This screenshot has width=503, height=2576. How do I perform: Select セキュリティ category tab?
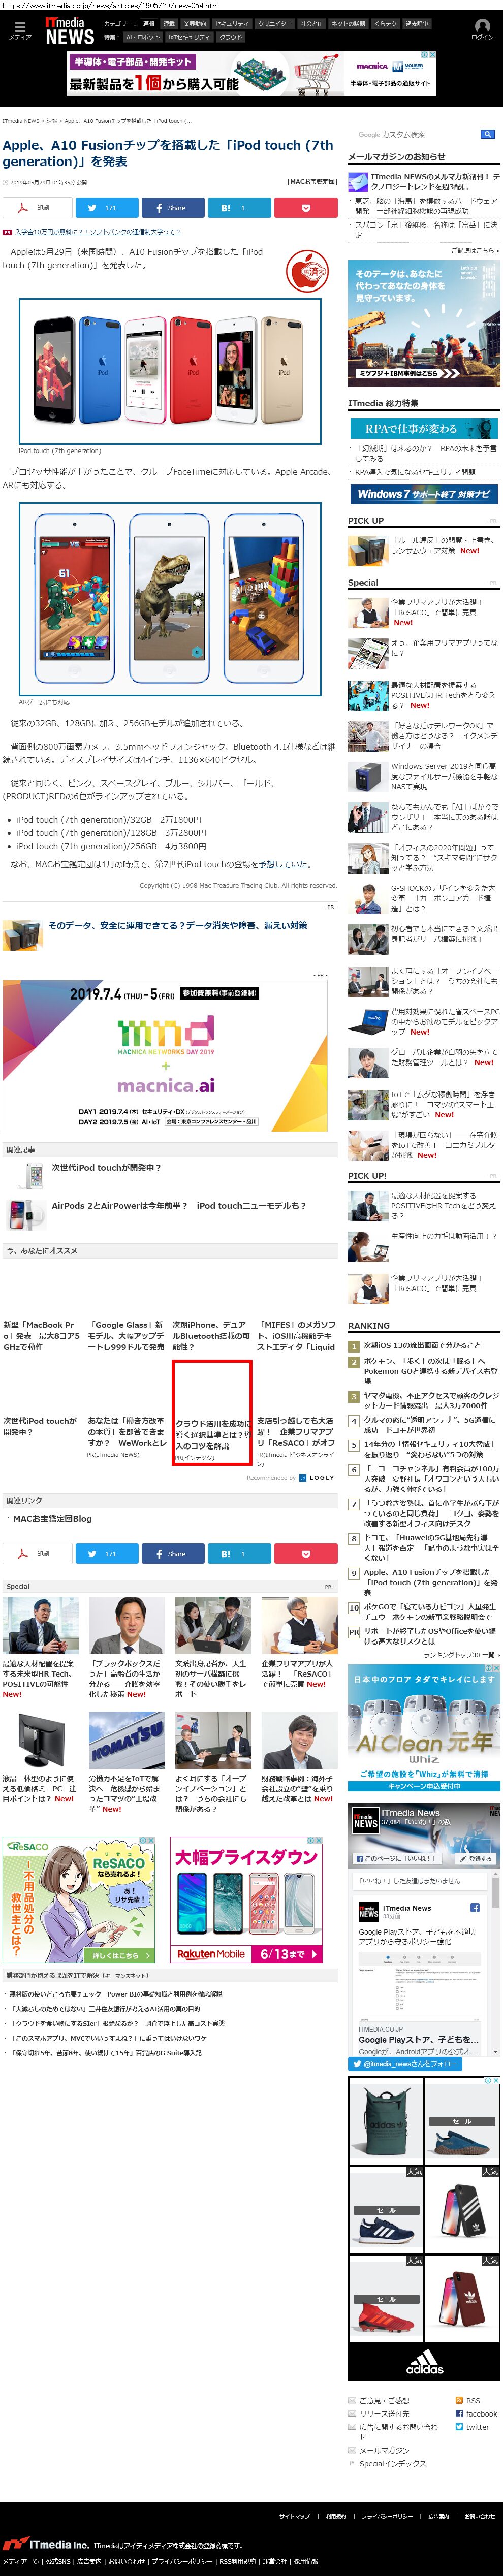tap(232, 23)
